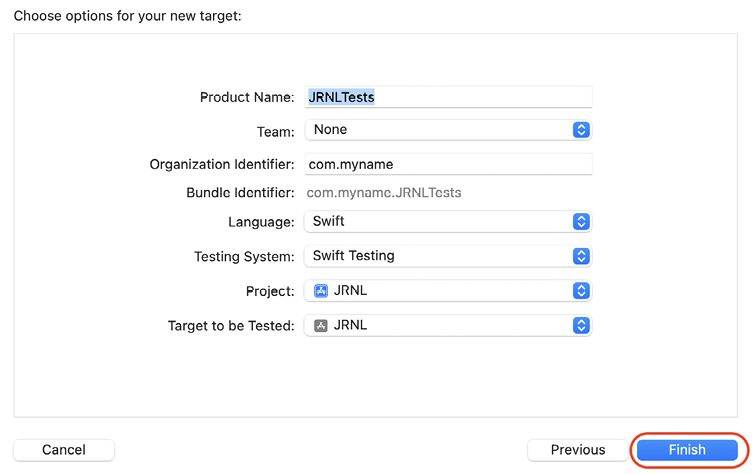Open the Team dropdown arrows

[x=581, y=130]
